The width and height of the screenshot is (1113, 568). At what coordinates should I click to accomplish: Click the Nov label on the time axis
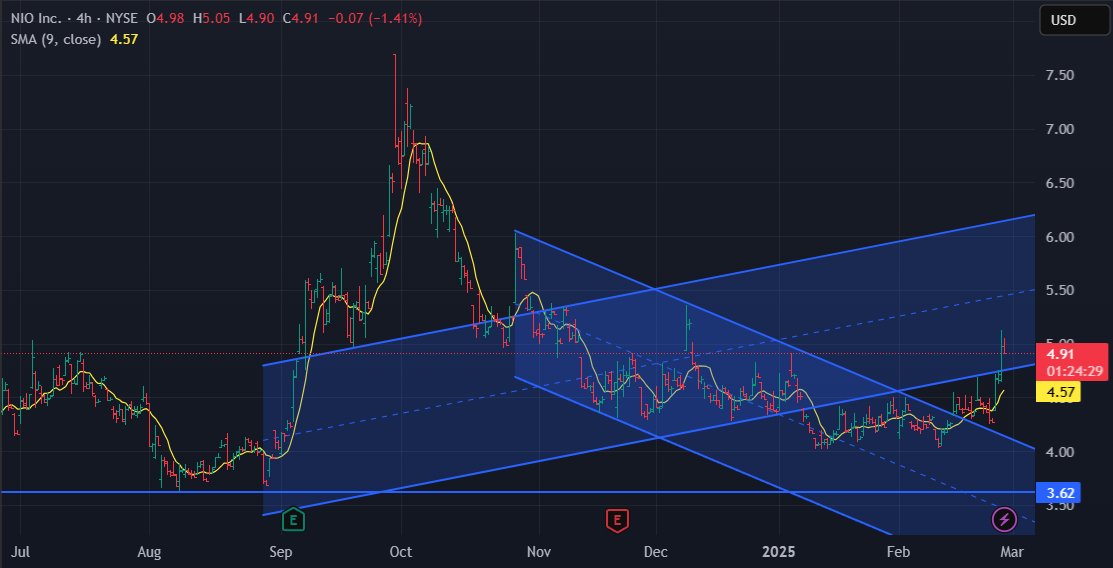539,551
